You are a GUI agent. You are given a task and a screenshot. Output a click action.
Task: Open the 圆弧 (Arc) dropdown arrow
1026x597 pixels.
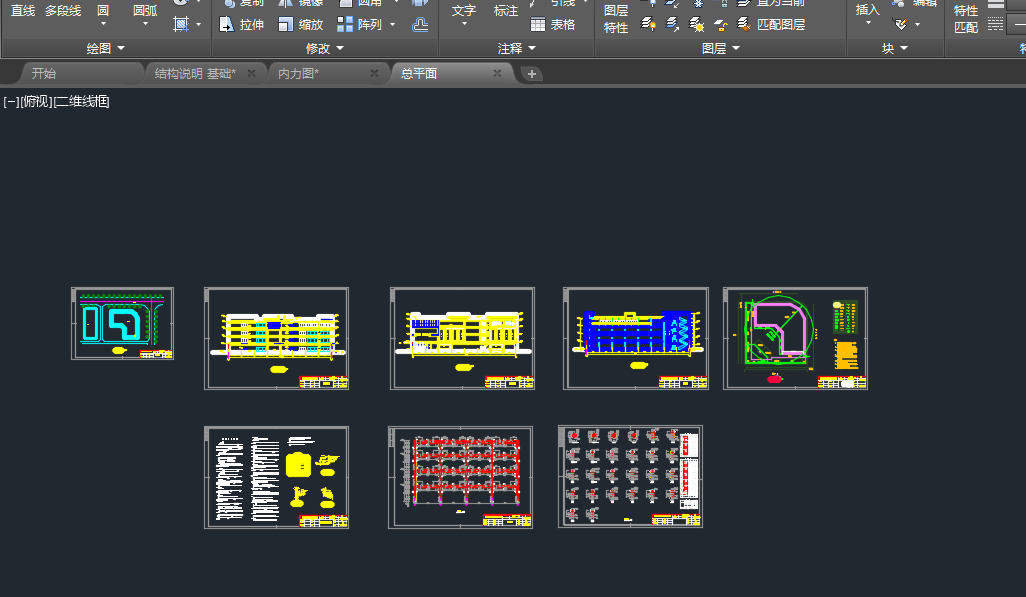pyautogui.click(x=145, y=24)
